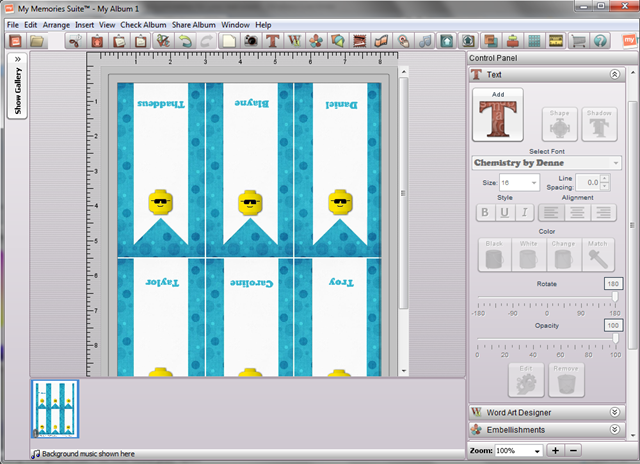This screenshot has height=464, width=640.
Task: Click the open folder icon in toolbar
Action: coord(36,41)
